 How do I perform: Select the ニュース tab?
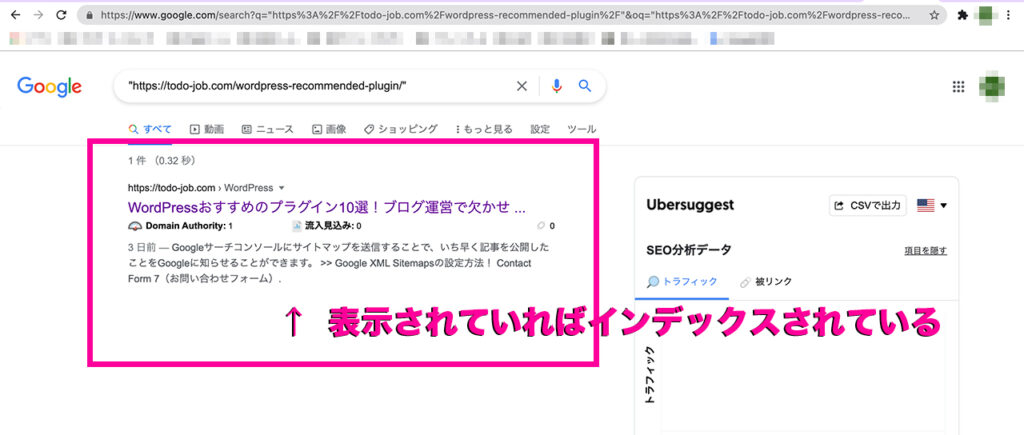point(268,129)
